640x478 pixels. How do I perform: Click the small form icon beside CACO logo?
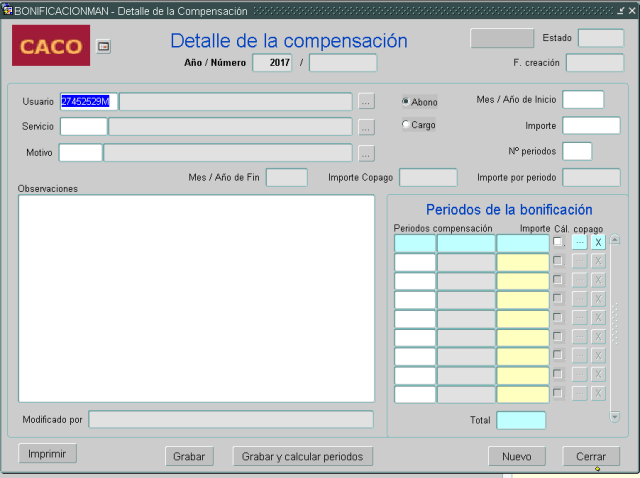pyautogui.click(x=104, y=47)
